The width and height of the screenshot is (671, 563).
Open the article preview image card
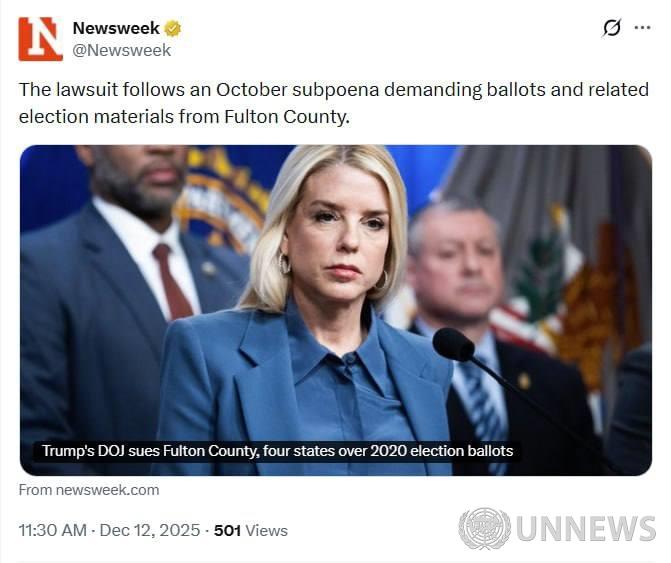tap(336, 310)
